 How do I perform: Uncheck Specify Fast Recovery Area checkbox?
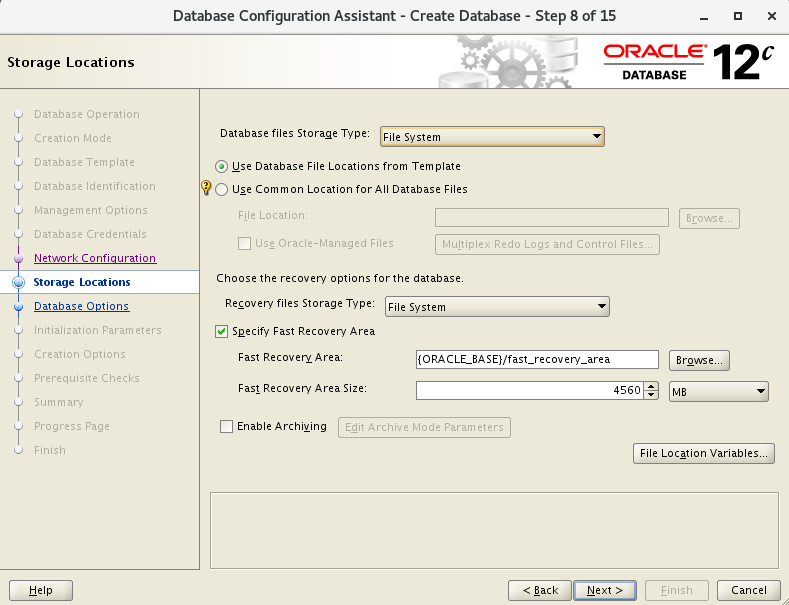222,331
